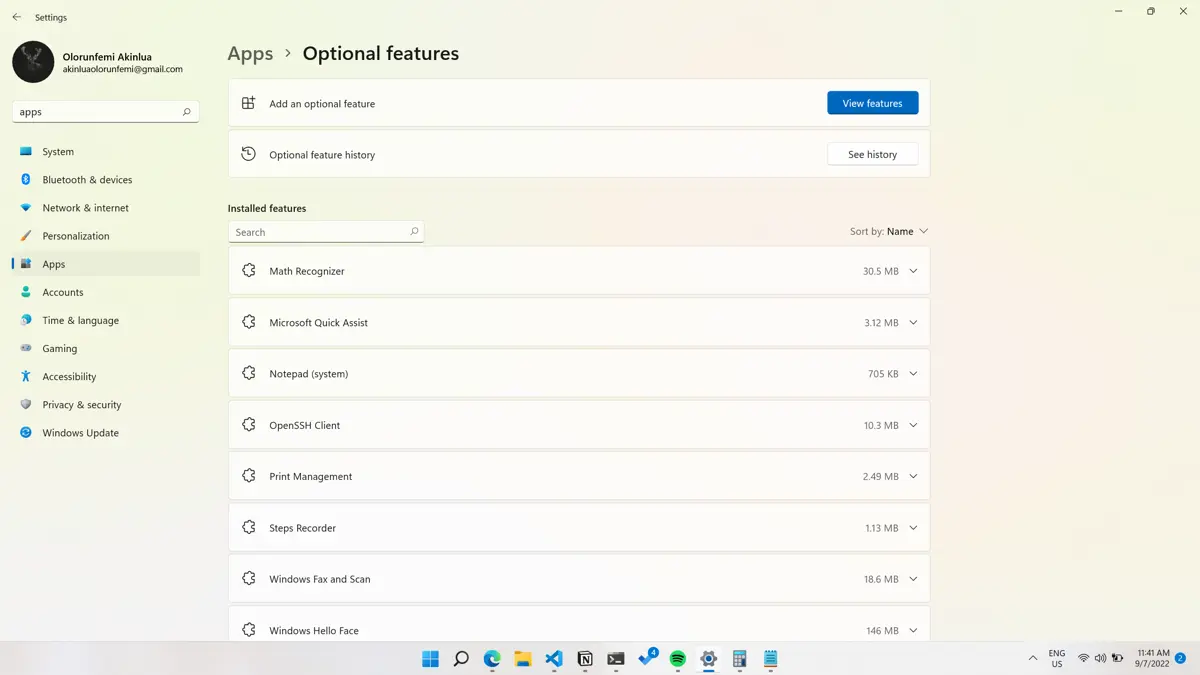Click the ENG US language indicator
Image resolution: width=1200 pixels, height=675 pixels.
(x=1057, y=658)
